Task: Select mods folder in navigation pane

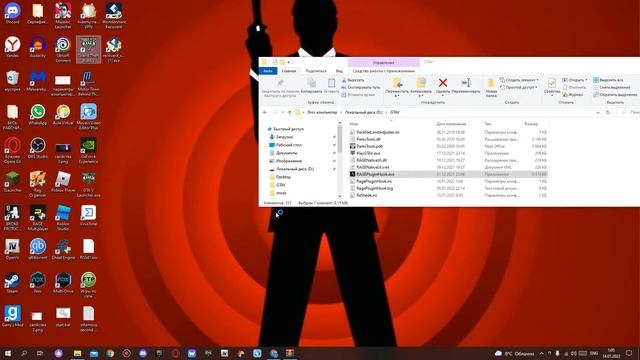Action: [281, 193]
